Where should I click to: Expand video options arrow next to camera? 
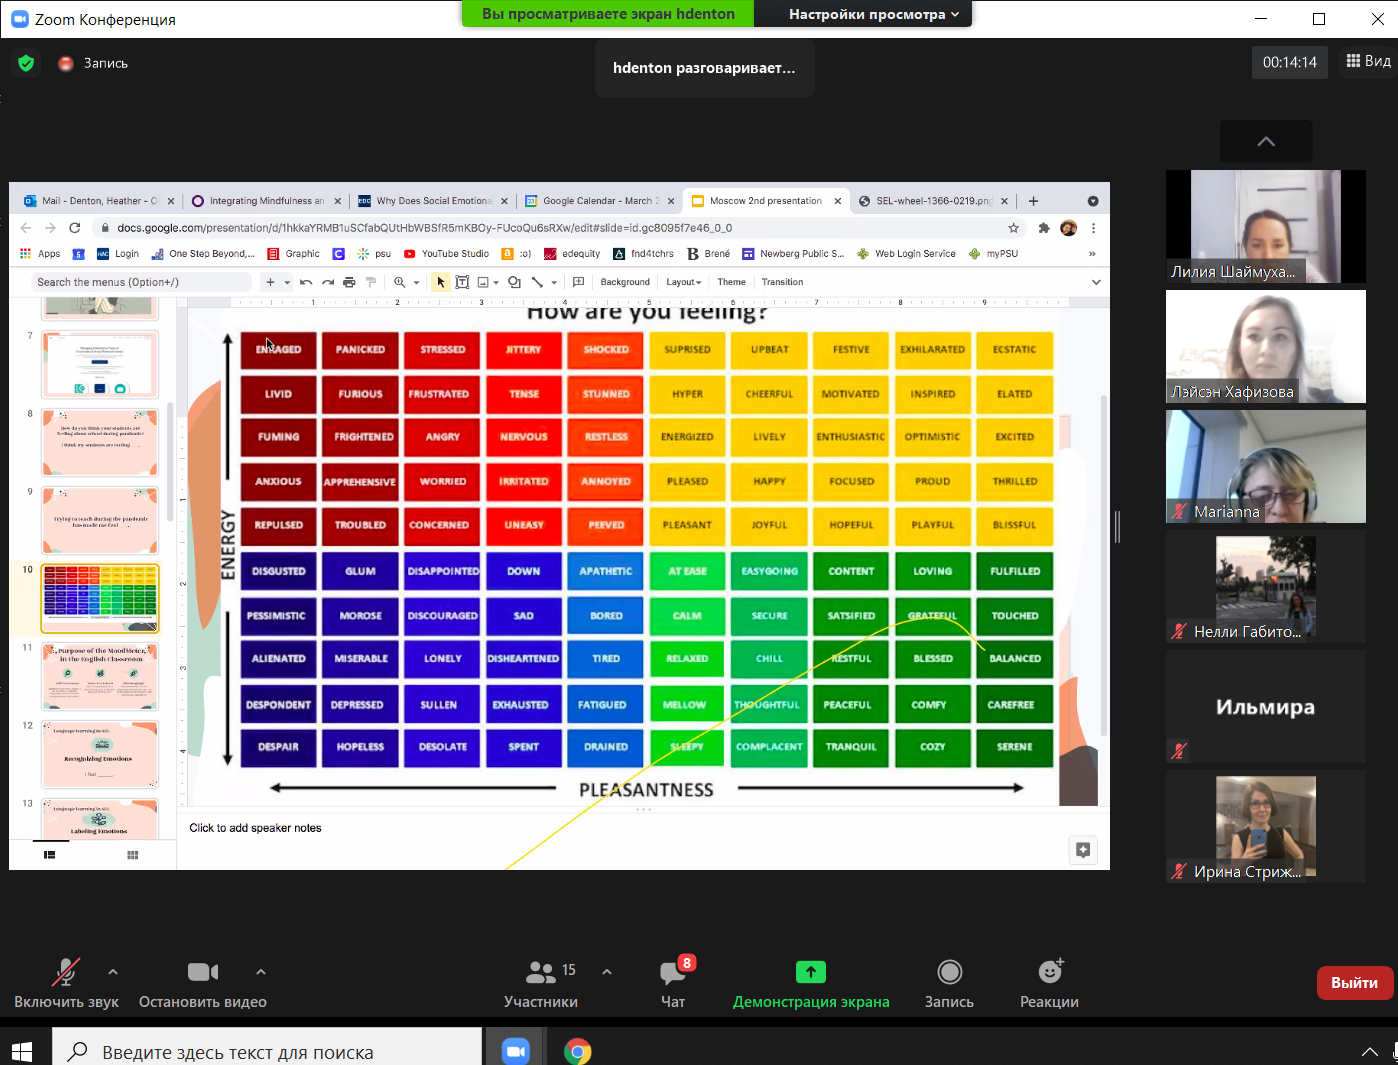tap(261, 971)
